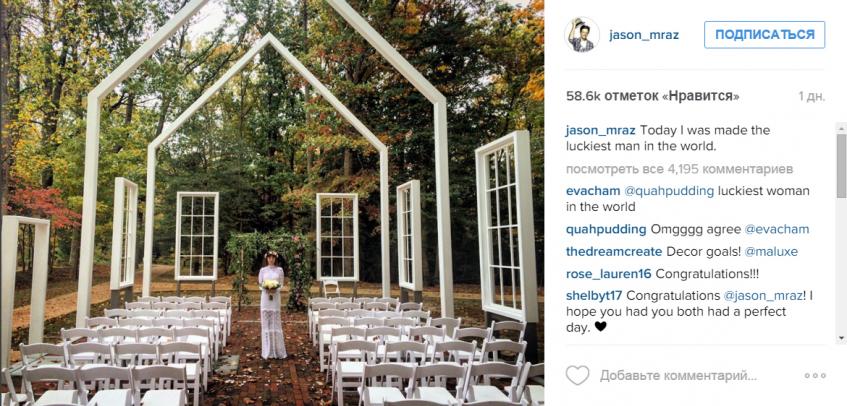Open jason_mraz username in header
This screenshot has width=847, height=406.
[644, 35]
